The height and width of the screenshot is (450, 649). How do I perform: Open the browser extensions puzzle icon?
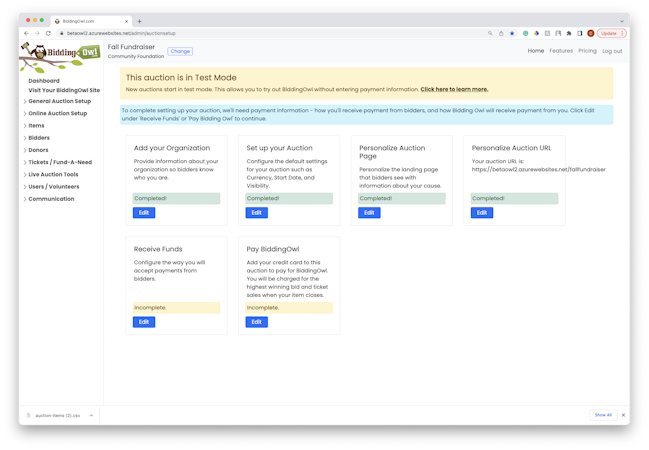(x=569, y=33)
